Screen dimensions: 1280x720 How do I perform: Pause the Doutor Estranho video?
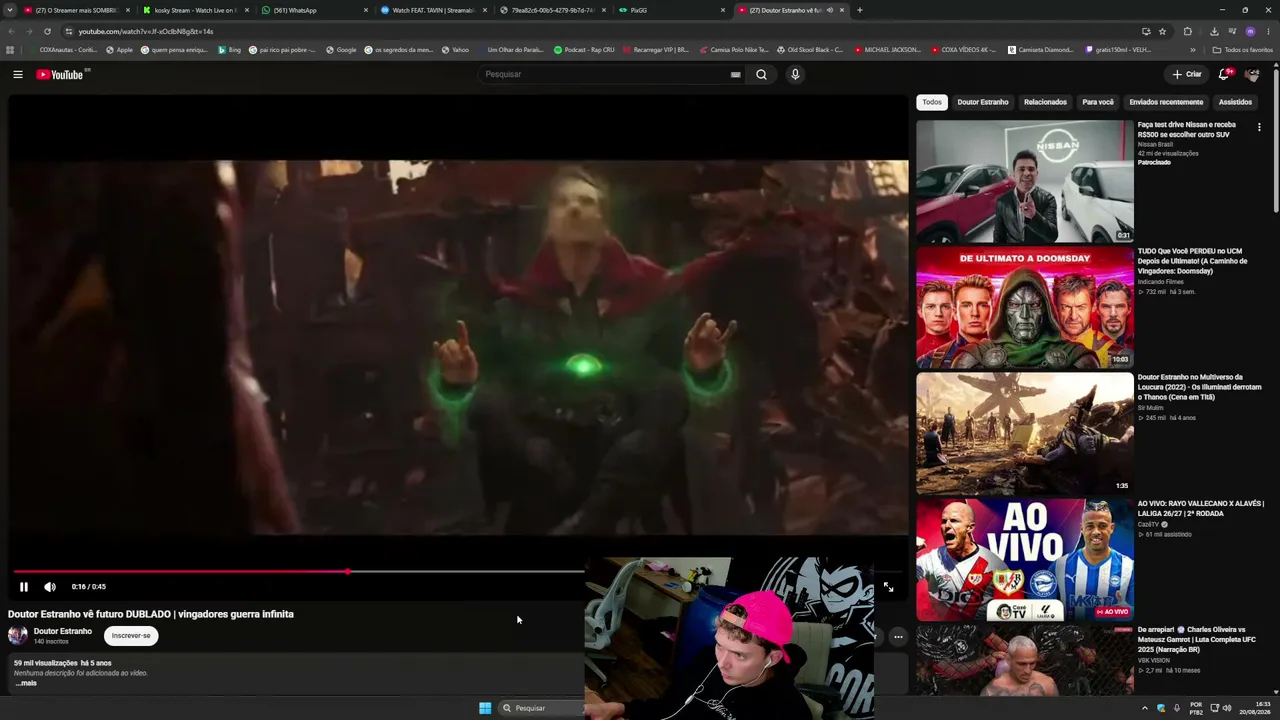(x=24, y=587)
